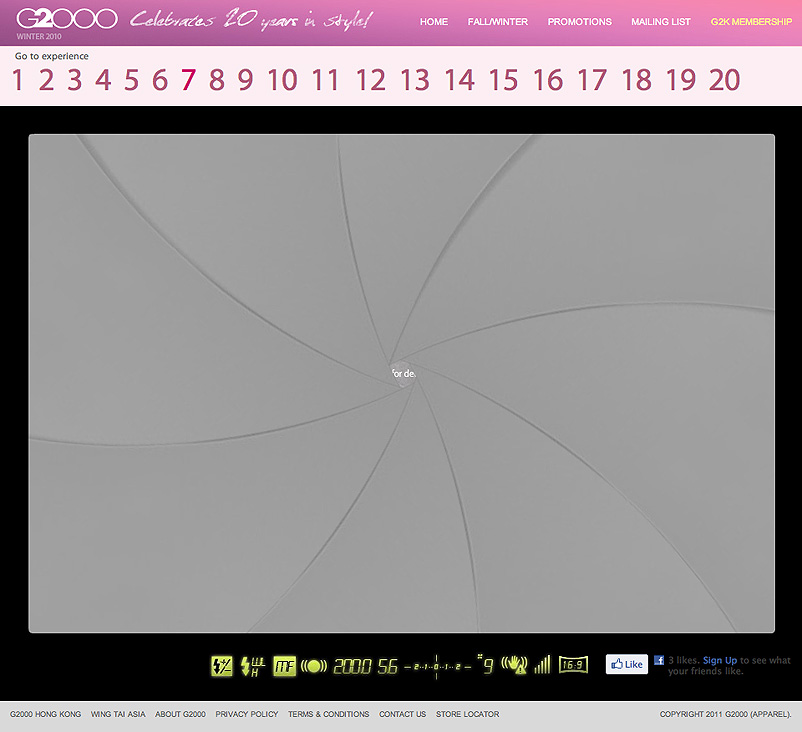Open the HOME menu item
The height and width of the screenshot is (732, 802).
434,22
